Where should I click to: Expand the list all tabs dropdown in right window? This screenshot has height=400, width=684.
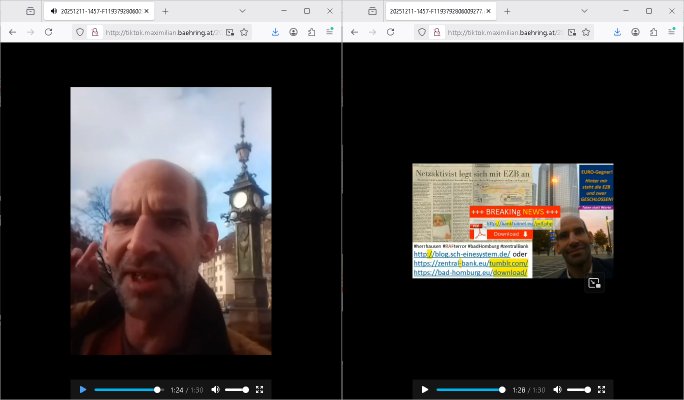584,11
